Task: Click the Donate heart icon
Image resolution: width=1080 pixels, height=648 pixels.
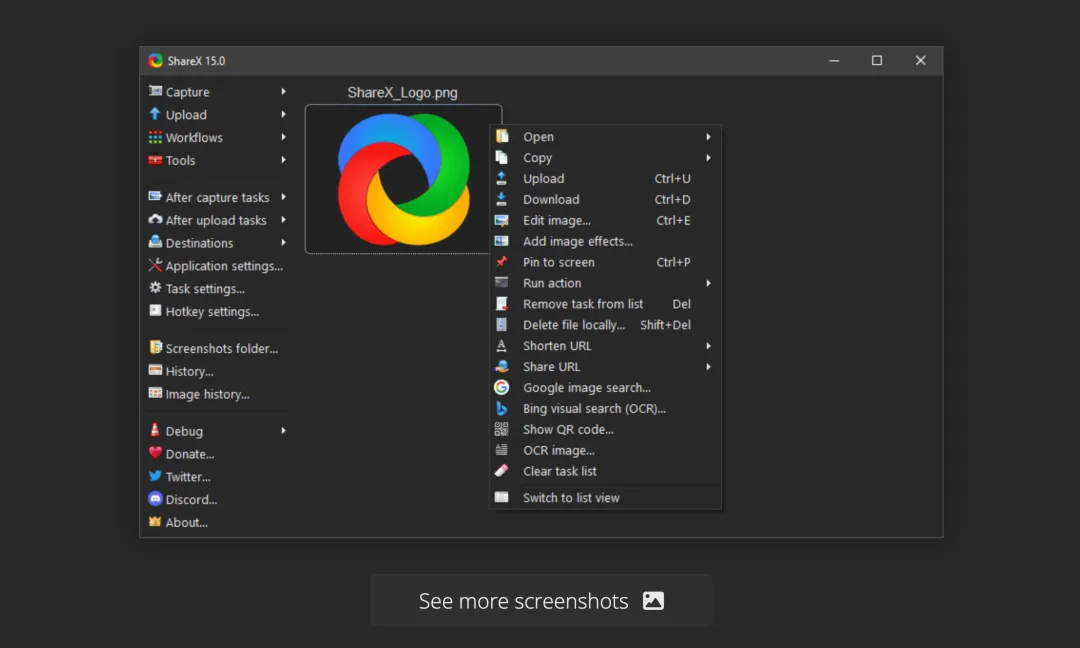Action: [x=155, y=453]
